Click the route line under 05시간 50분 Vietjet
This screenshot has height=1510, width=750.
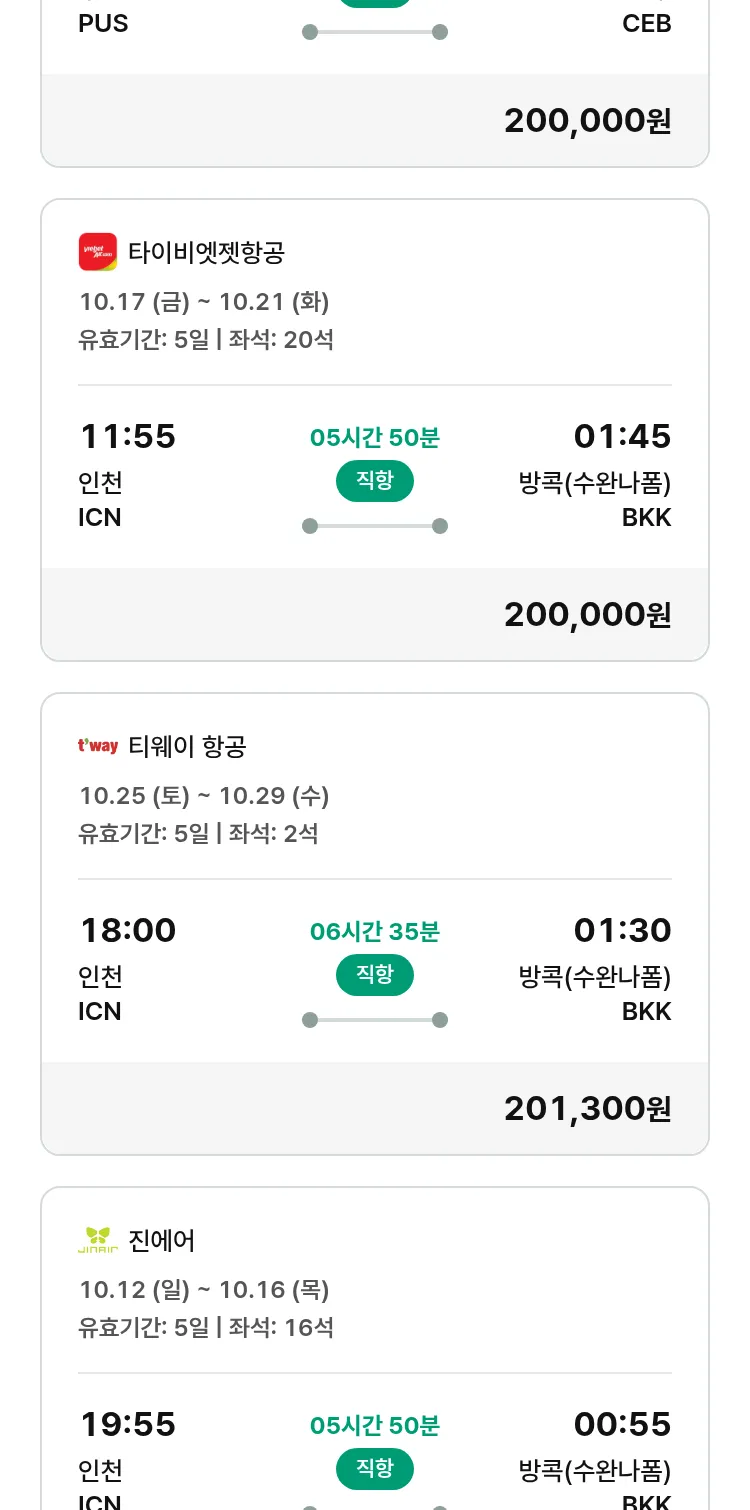point(374,526)
